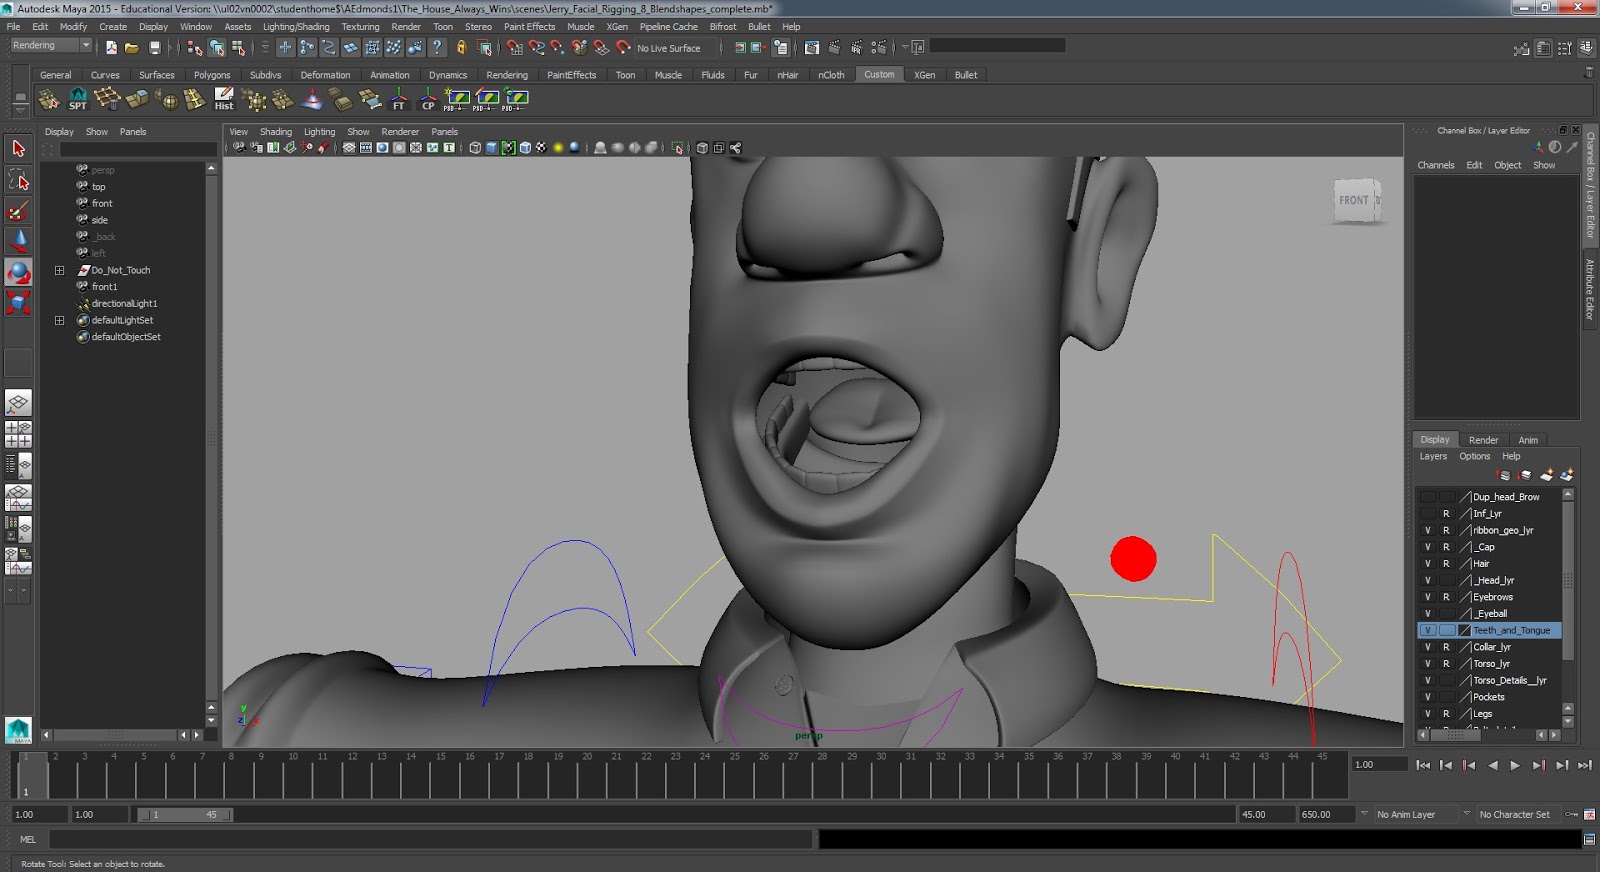Image resolution: width=1600 pixels, height=872 pixels.
Task: Toggle visibility of Teeth_and_Tongue layer
Action: click(1428, 631)
